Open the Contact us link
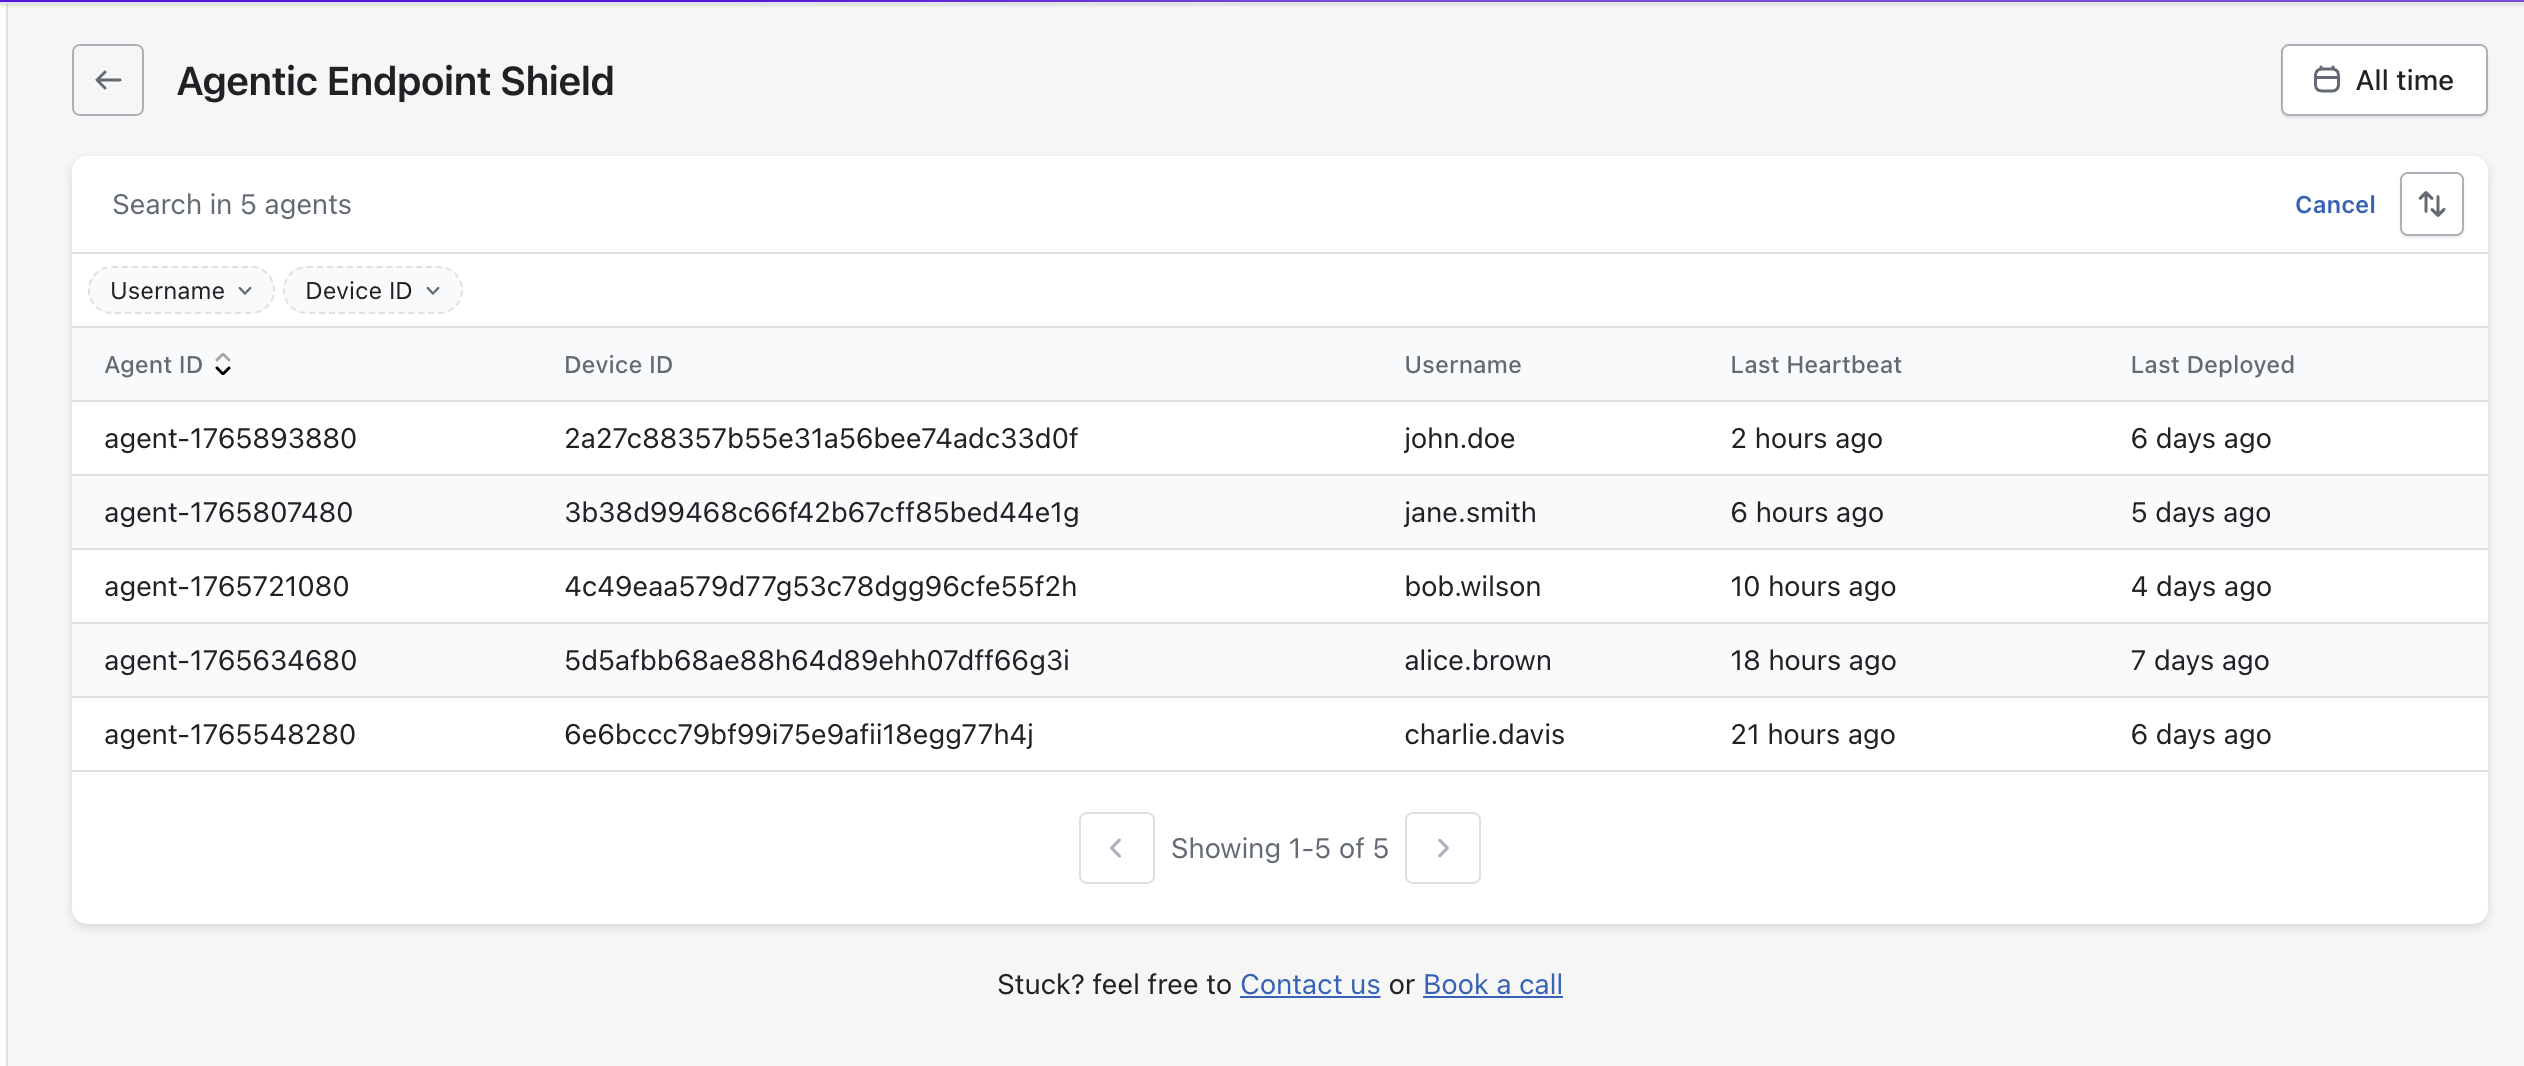The image size is (2524, 1066). point(1309,985)
